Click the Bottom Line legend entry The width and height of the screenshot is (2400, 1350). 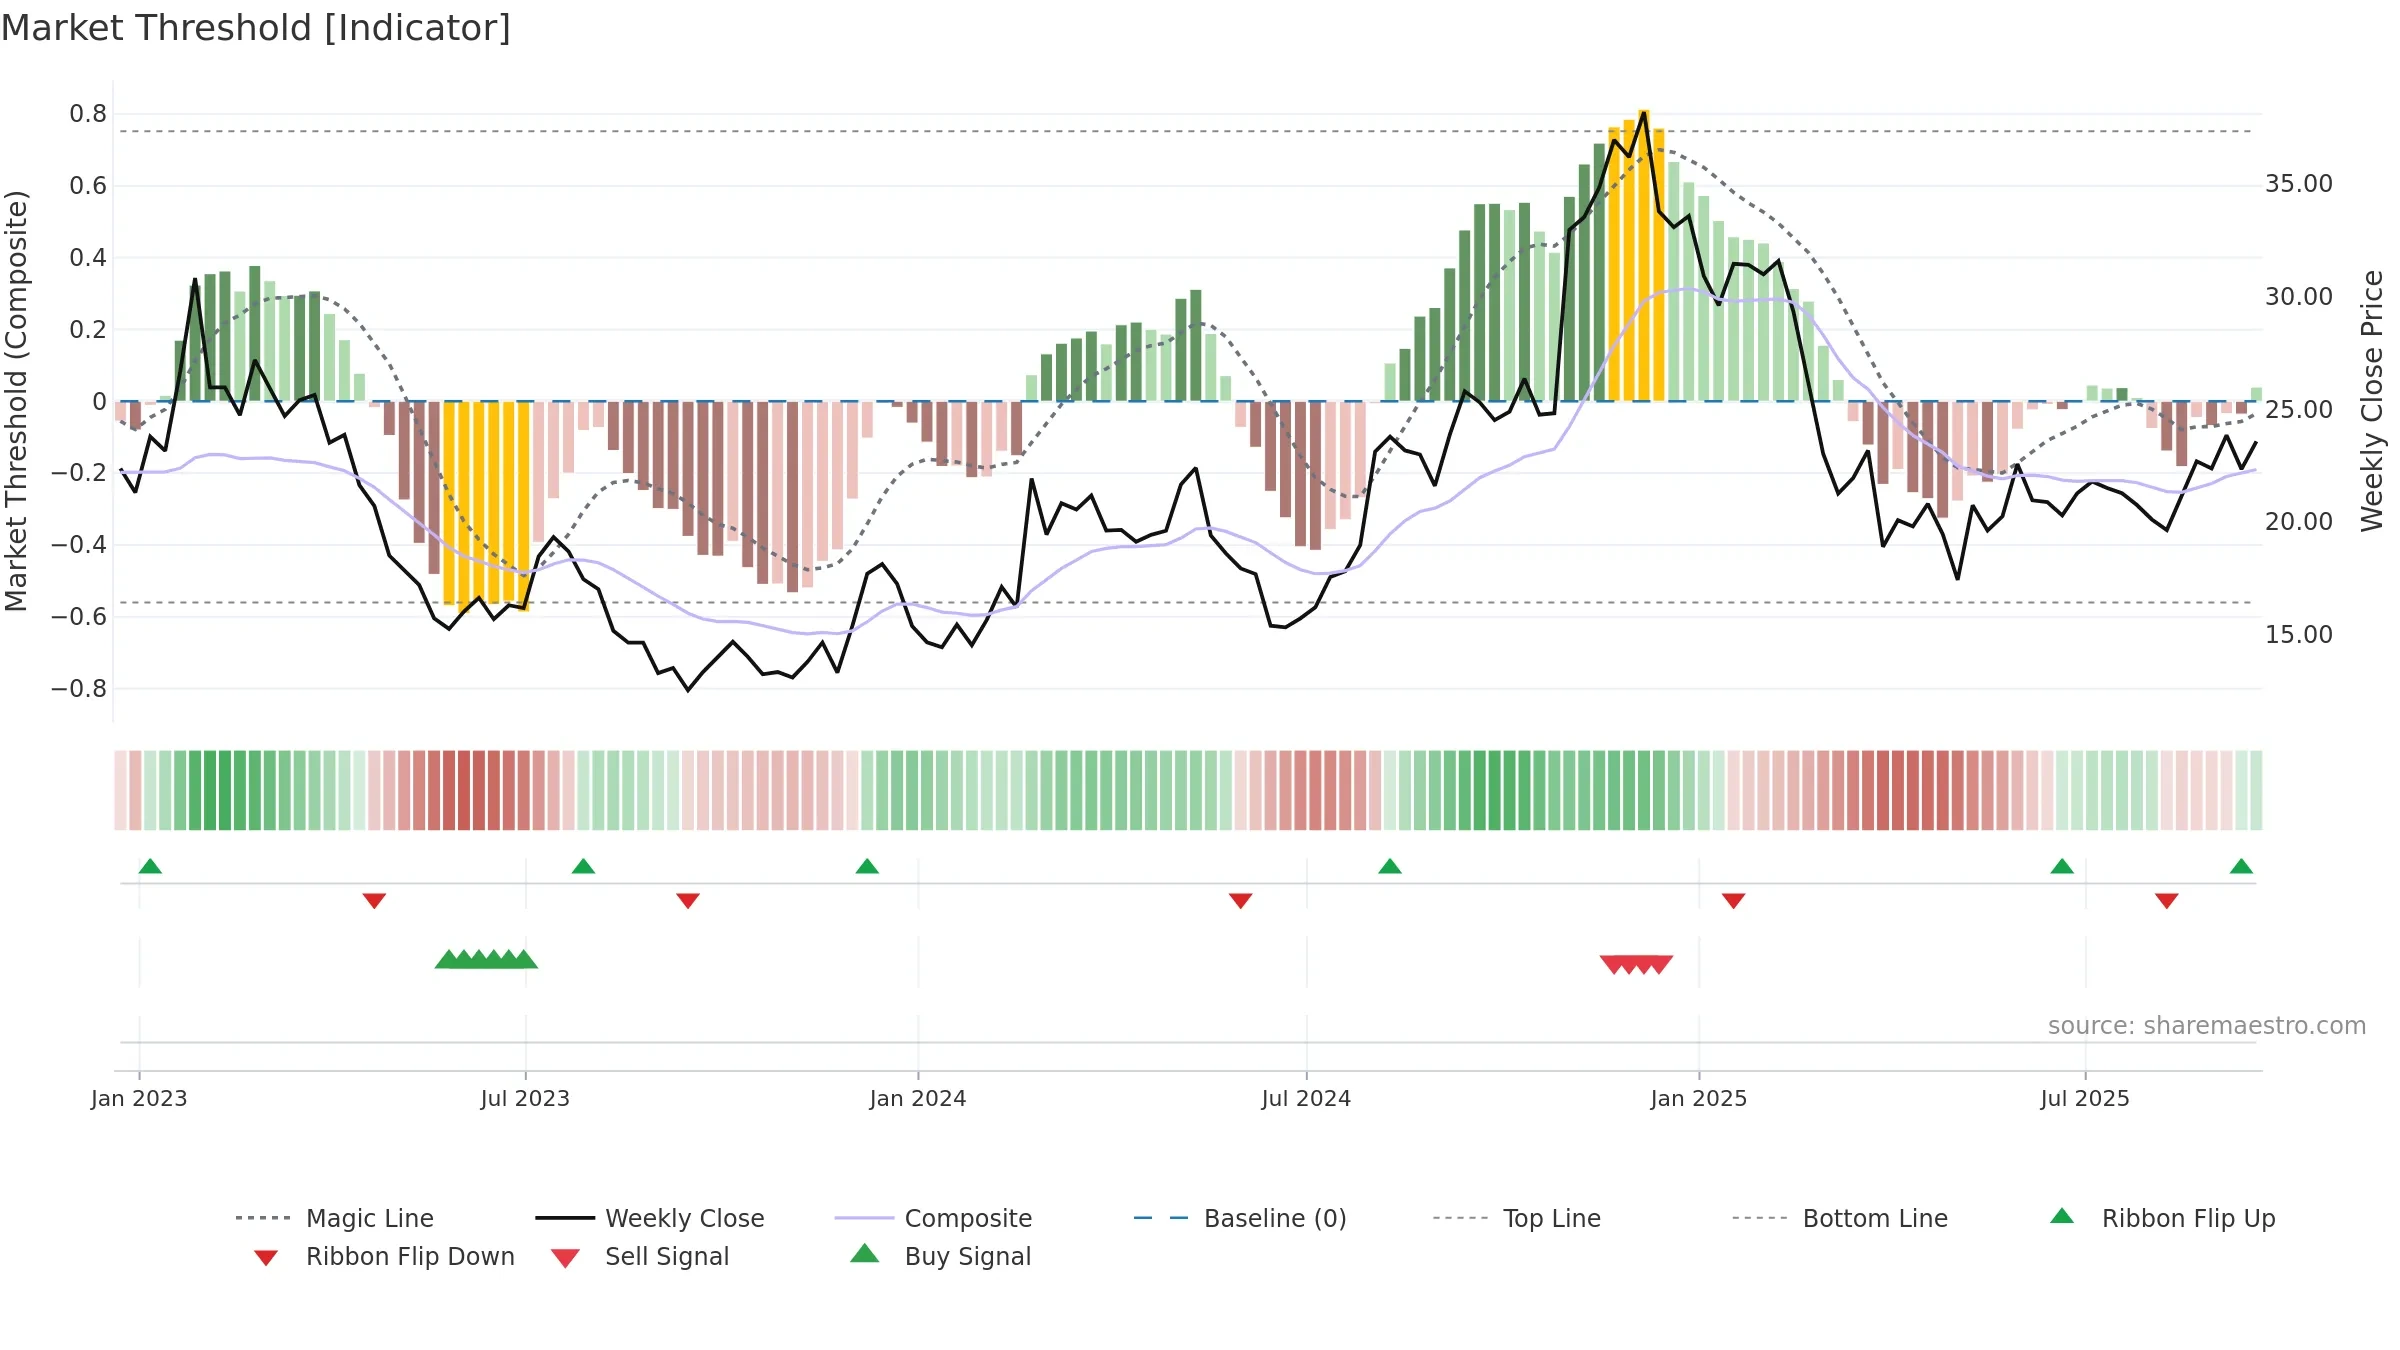pyautogui.click(x=1840, y=1218)
